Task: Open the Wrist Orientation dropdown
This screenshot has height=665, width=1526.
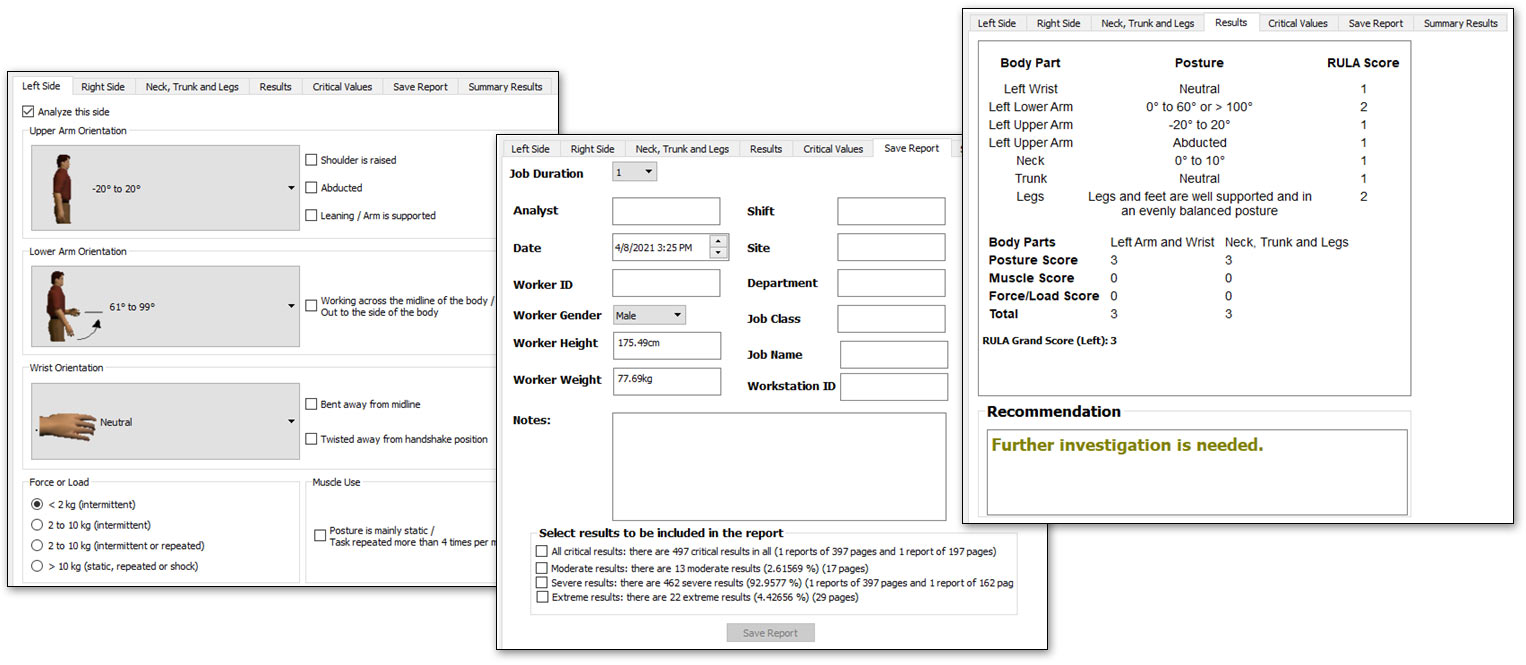Action: click(x=165, y=422)
